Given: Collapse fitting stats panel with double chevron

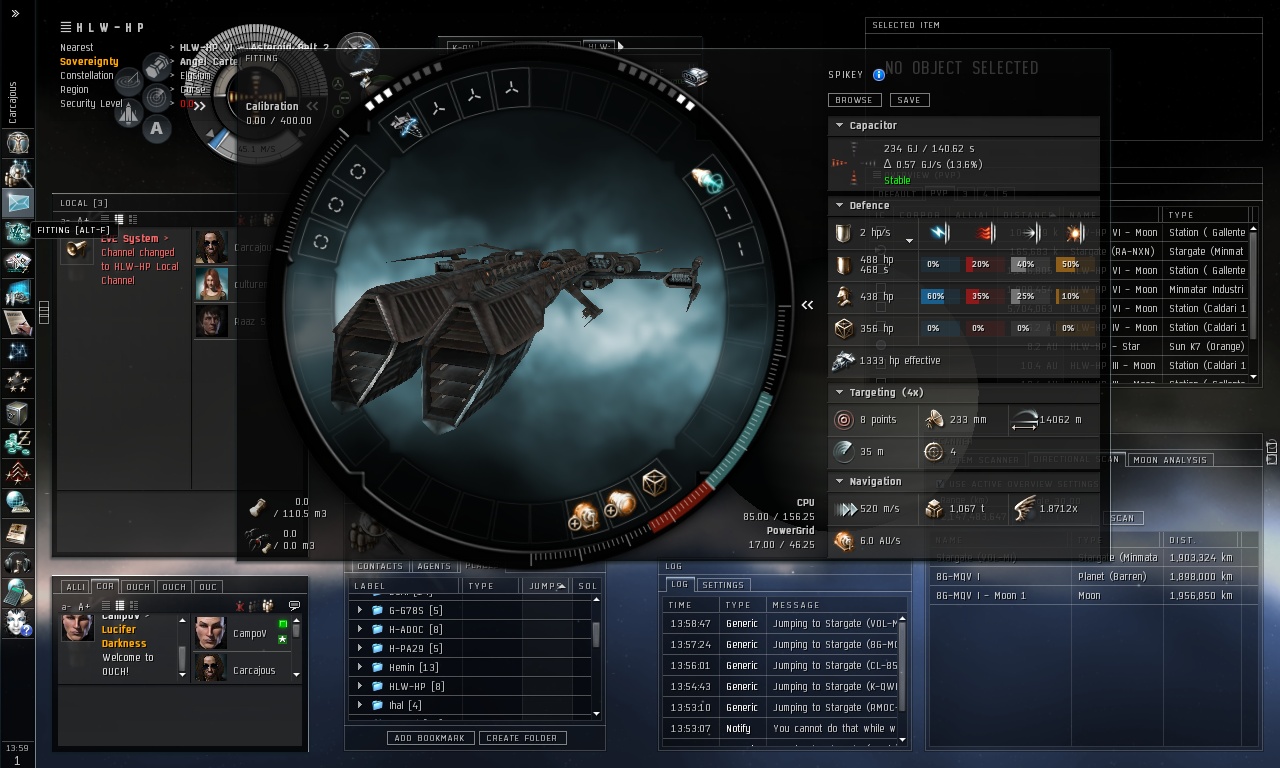Looking at the screenshot, I should 807,305.
